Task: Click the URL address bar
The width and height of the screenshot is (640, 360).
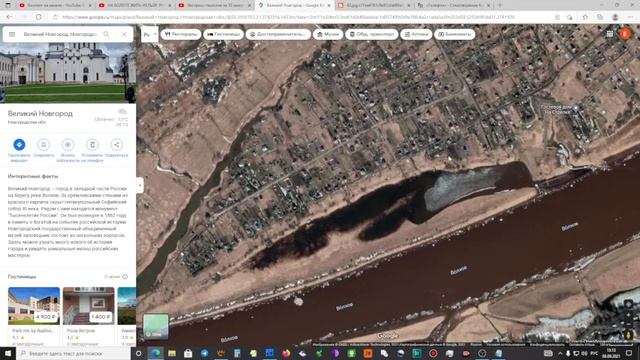Action: point(302,17)
